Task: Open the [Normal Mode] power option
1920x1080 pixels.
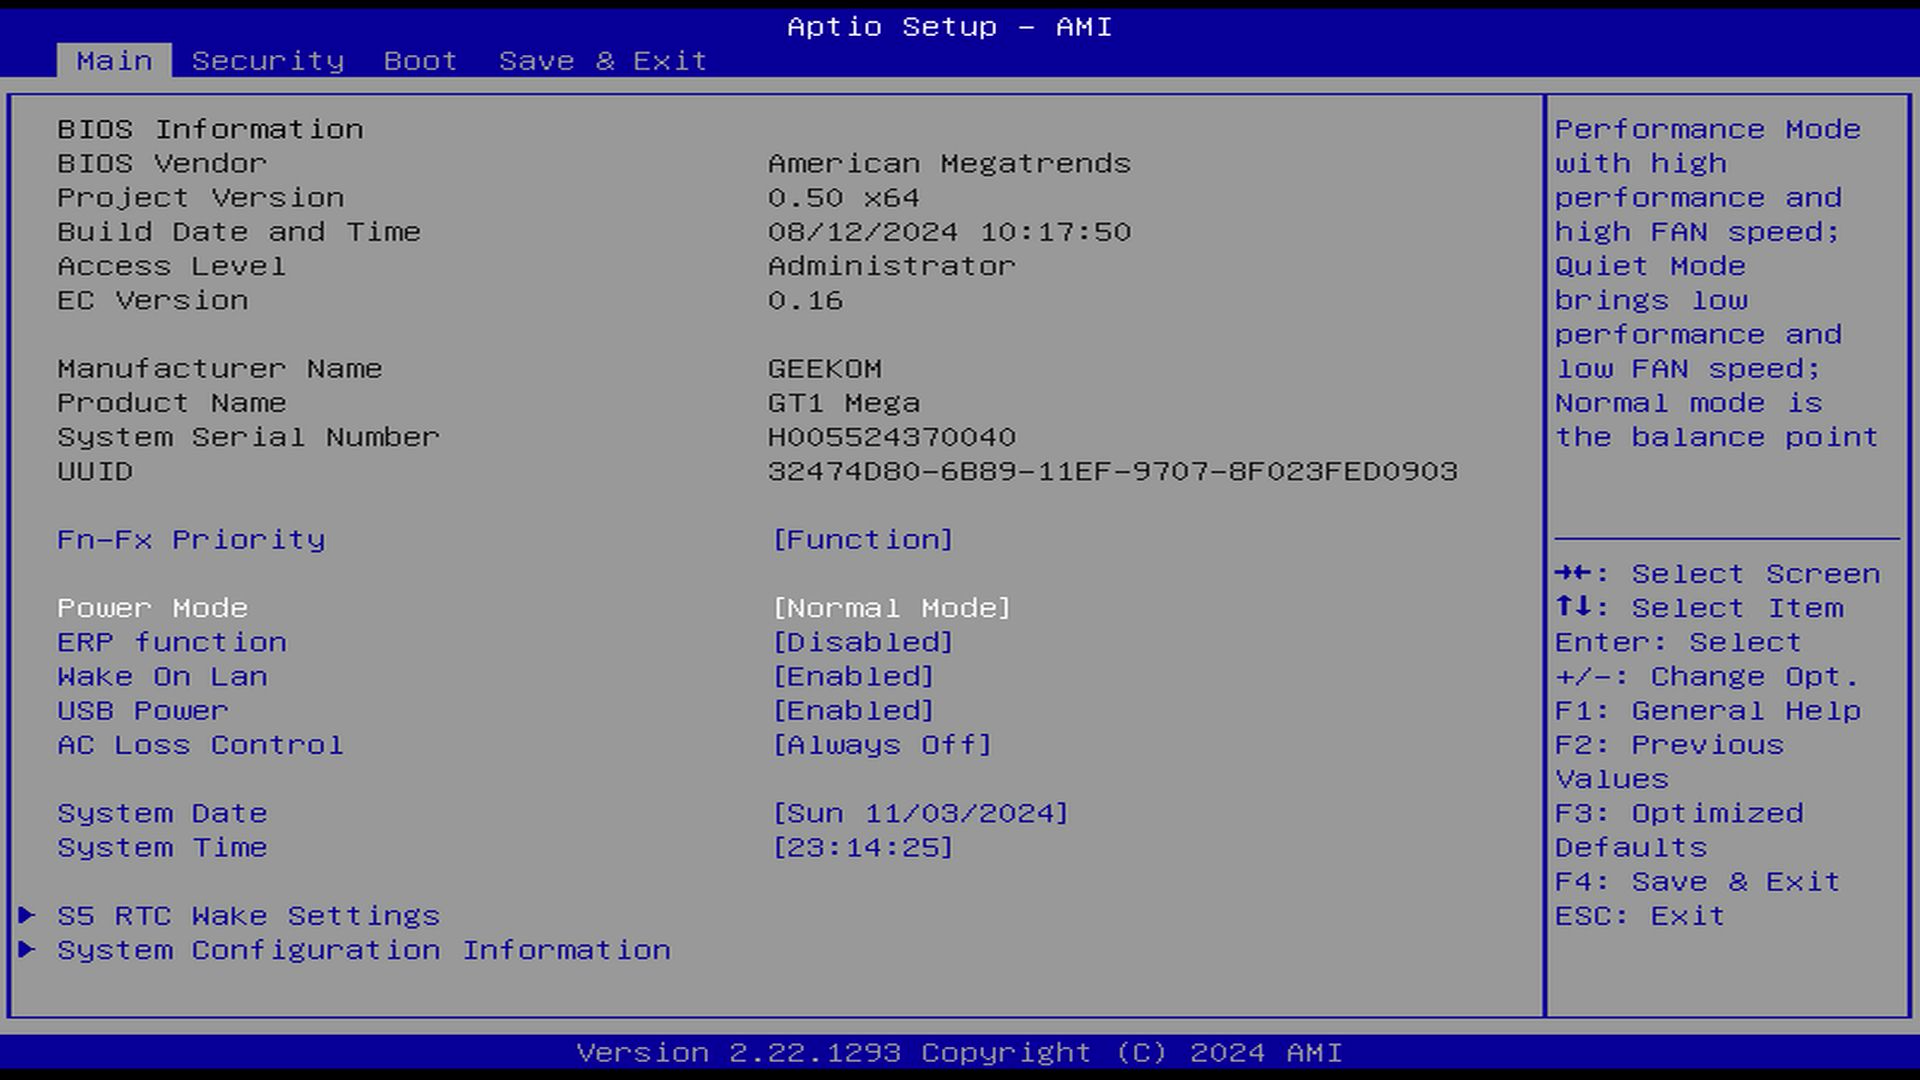Action: click(x=892, y=608)
